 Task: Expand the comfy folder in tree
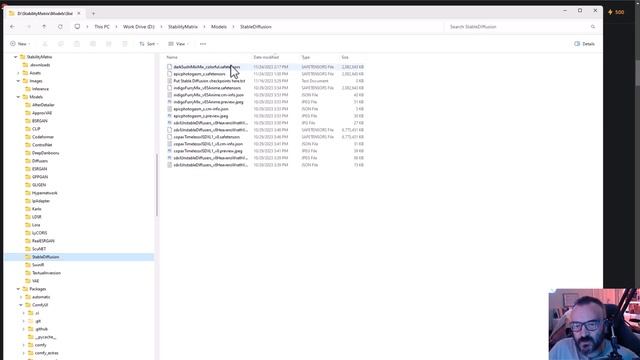tap(24, 345)
